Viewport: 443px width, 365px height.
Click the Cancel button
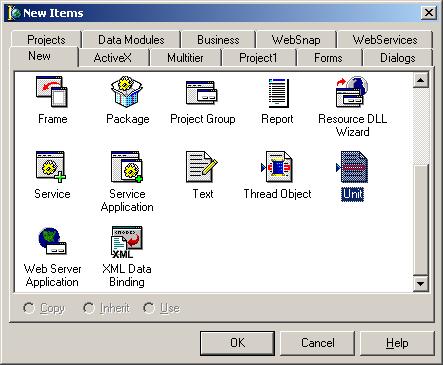pos(318,343)
